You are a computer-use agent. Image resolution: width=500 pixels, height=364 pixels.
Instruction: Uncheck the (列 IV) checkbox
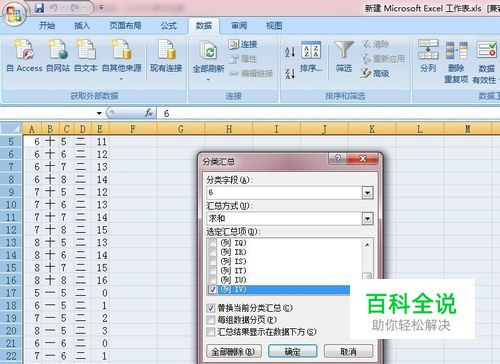tap(212, 289)
